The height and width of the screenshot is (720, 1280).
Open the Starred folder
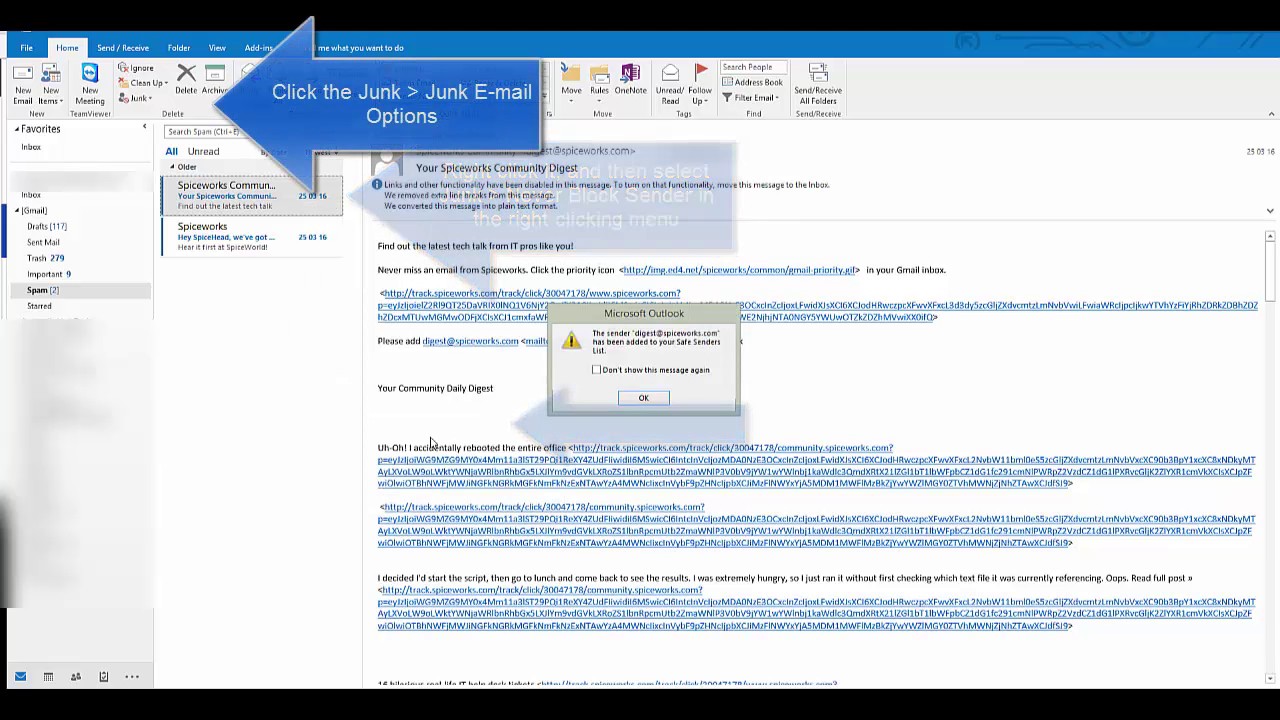click(39, 306)
